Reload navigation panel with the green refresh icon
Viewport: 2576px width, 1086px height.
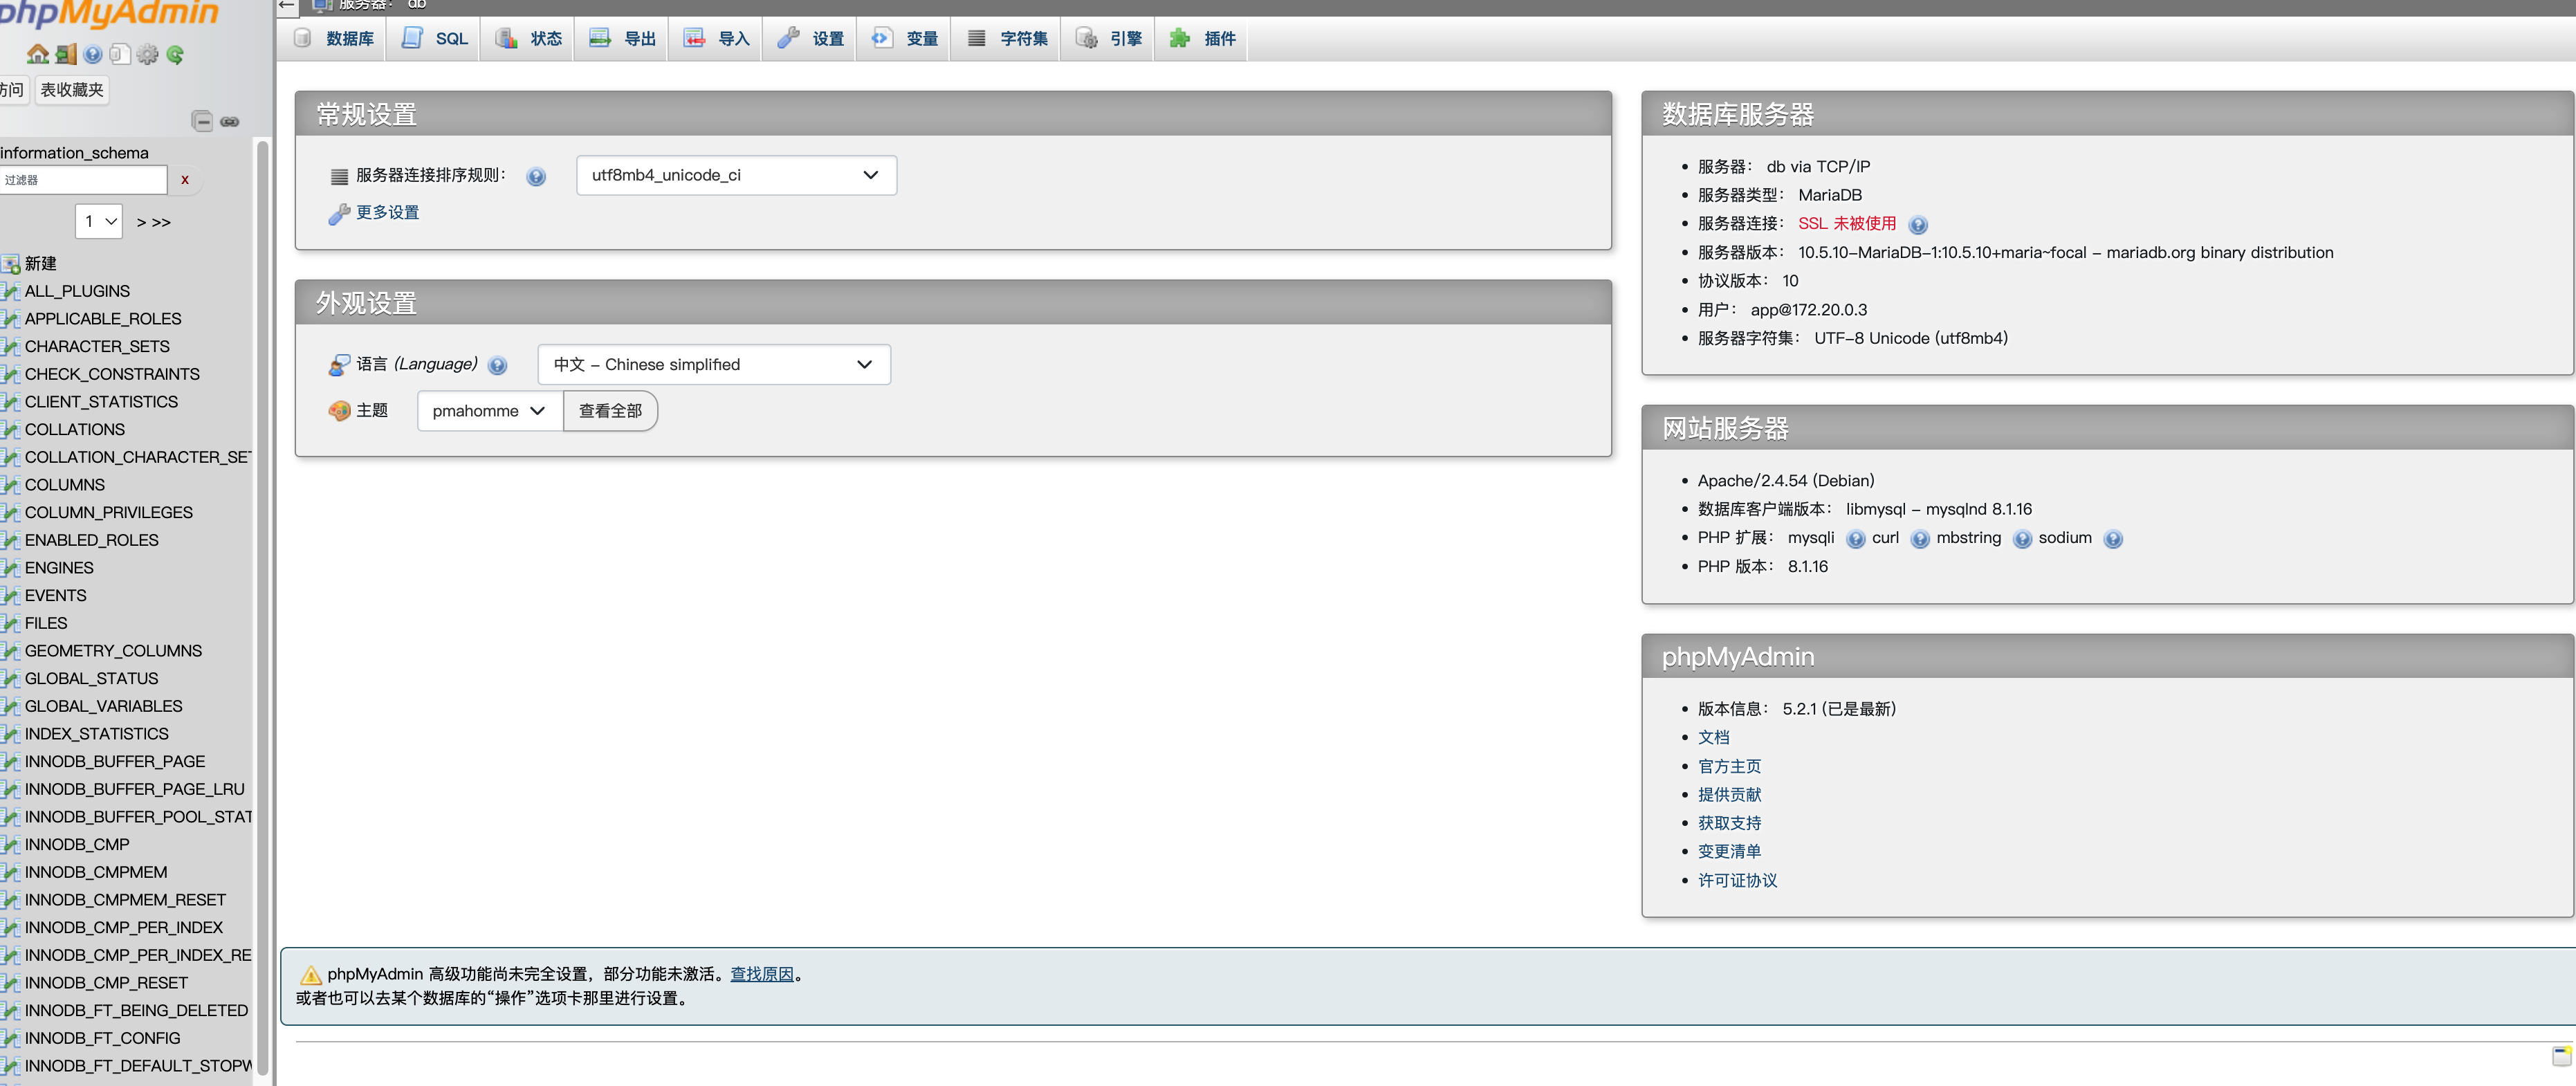175,54
